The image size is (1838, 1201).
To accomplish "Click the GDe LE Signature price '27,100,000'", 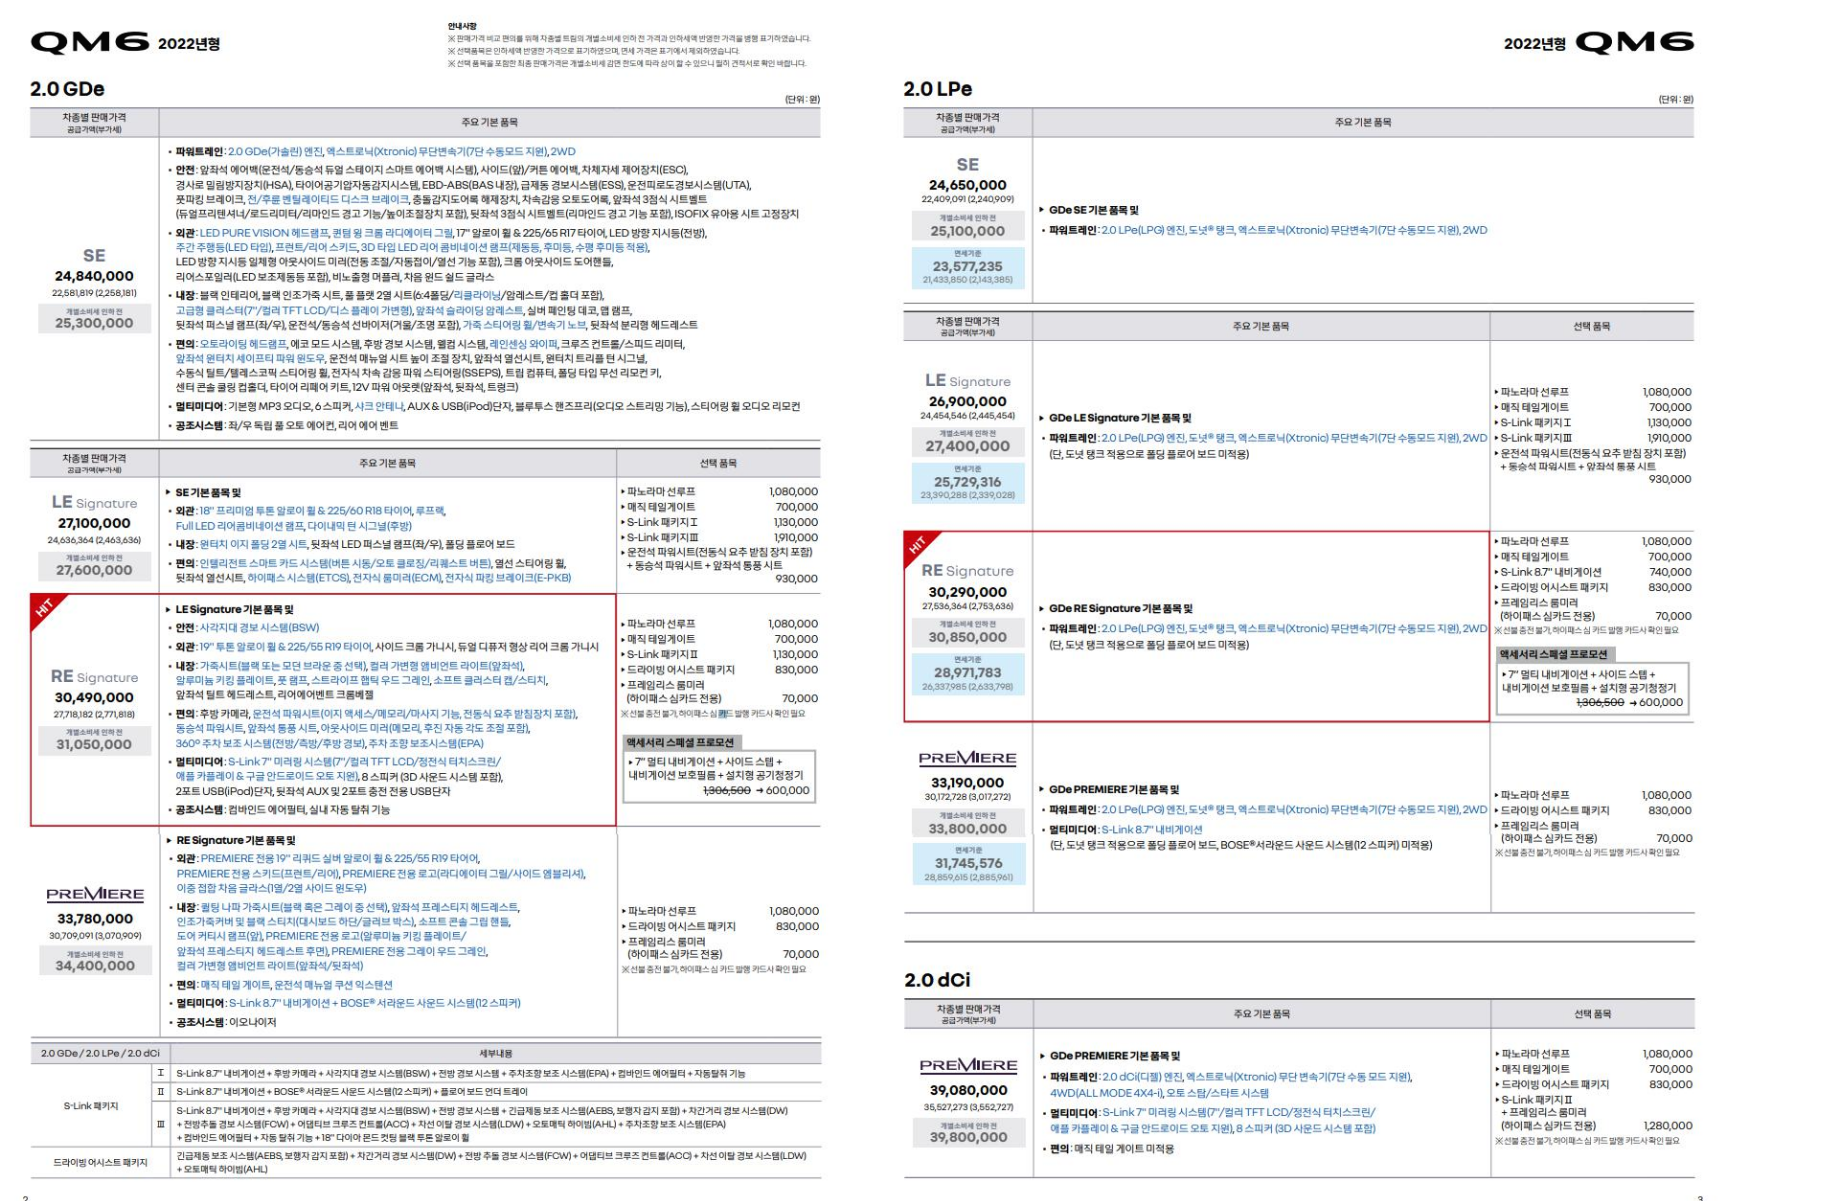I will click(94, 523).
